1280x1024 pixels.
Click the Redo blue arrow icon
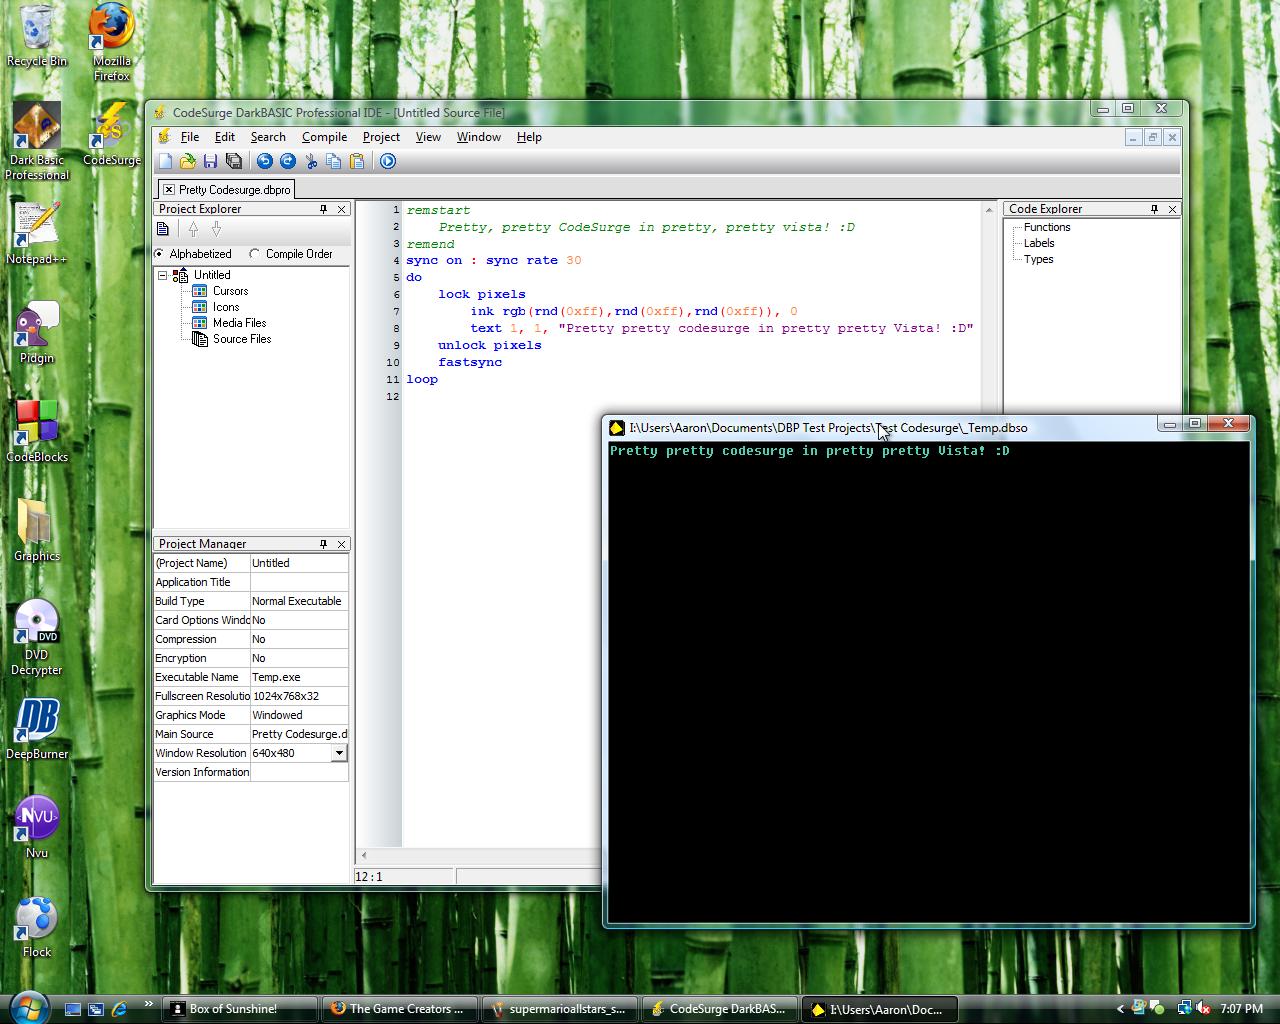287,161
